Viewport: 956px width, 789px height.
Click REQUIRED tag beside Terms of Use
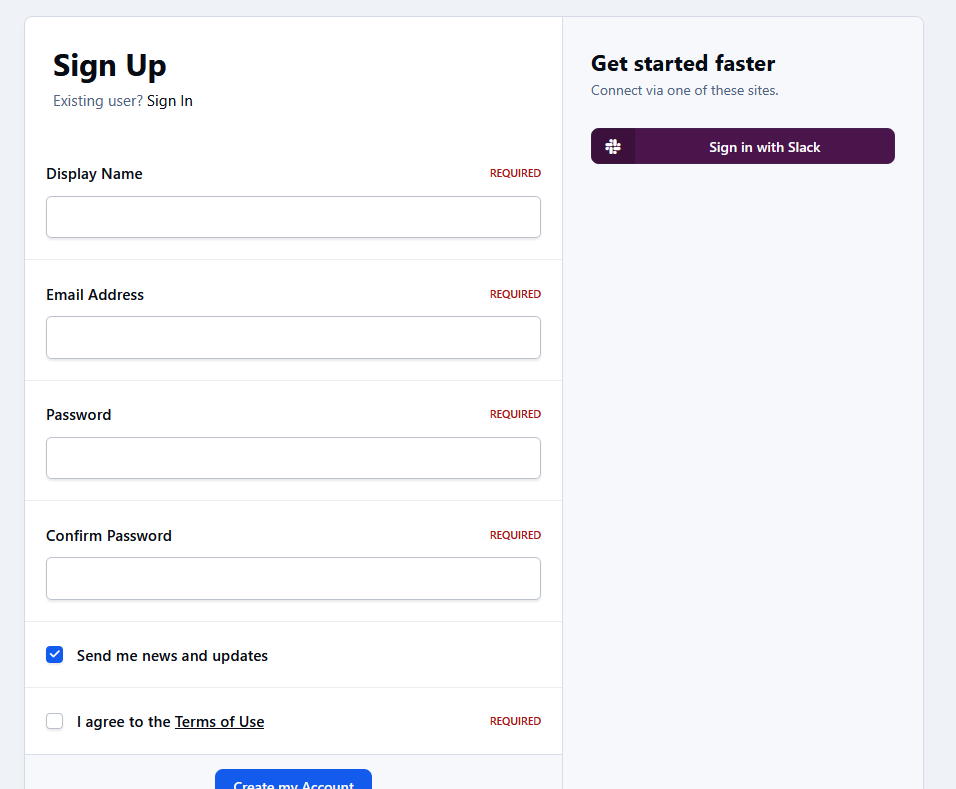(x=515, y=721)
